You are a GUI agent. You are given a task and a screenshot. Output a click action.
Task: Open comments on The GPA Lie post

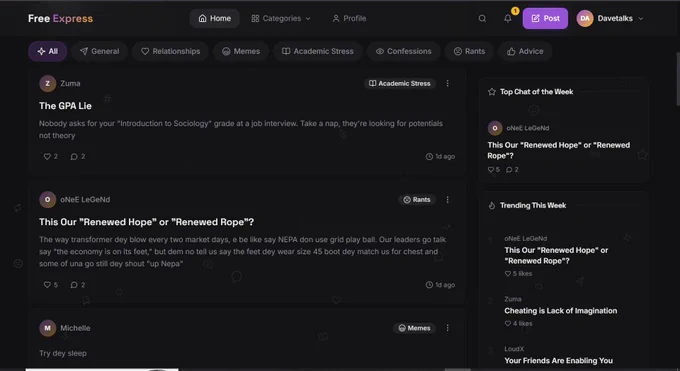[x=74, y=156]
